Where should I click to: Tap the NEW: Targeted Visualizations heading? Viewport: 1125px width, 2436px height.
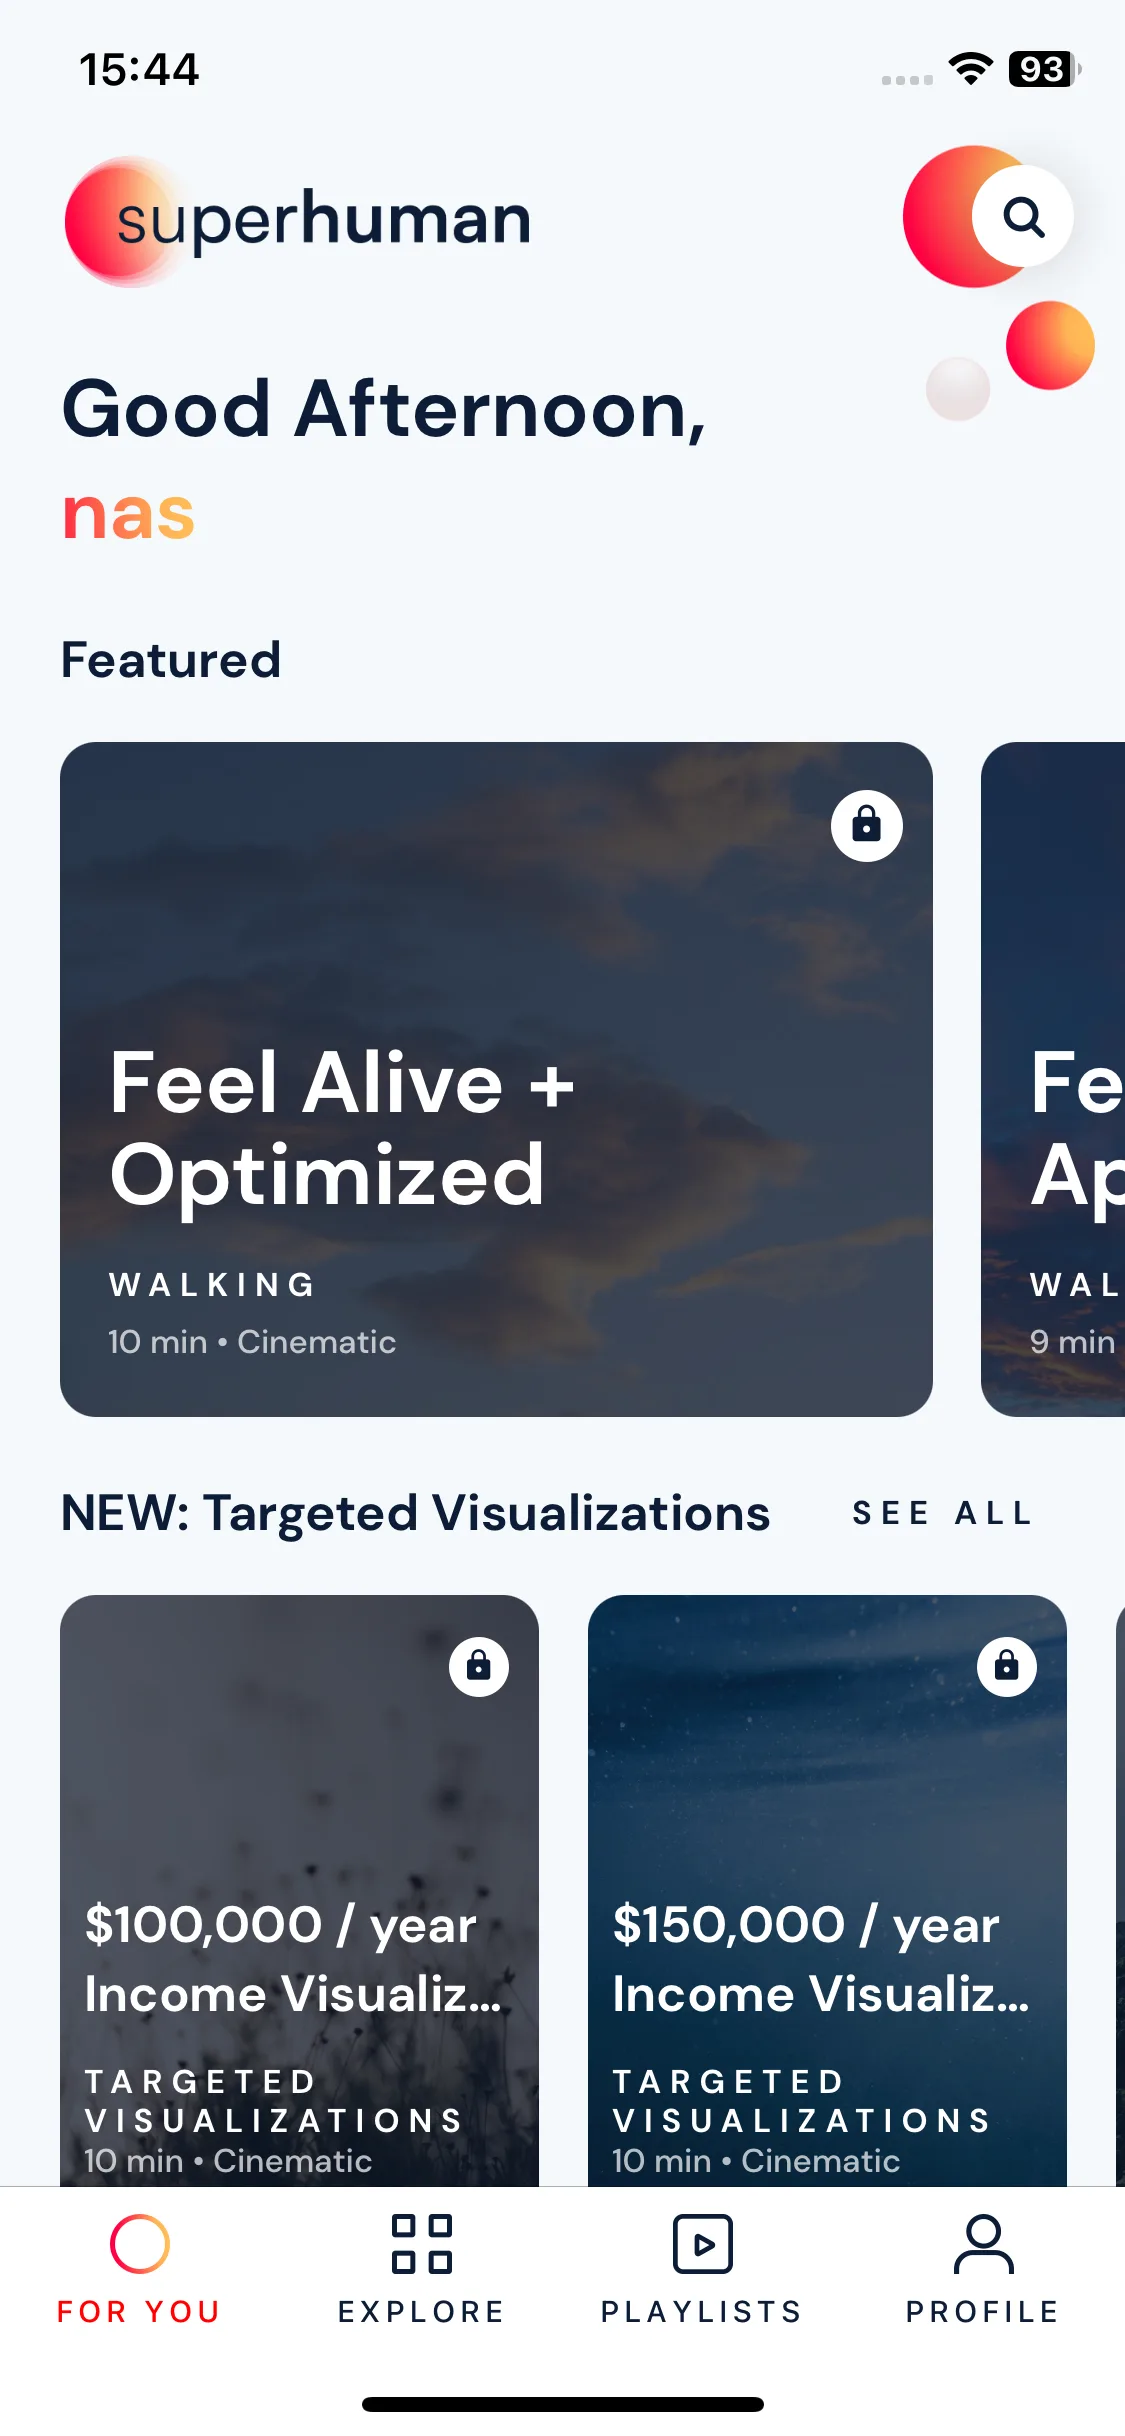tap(415, 1513)
